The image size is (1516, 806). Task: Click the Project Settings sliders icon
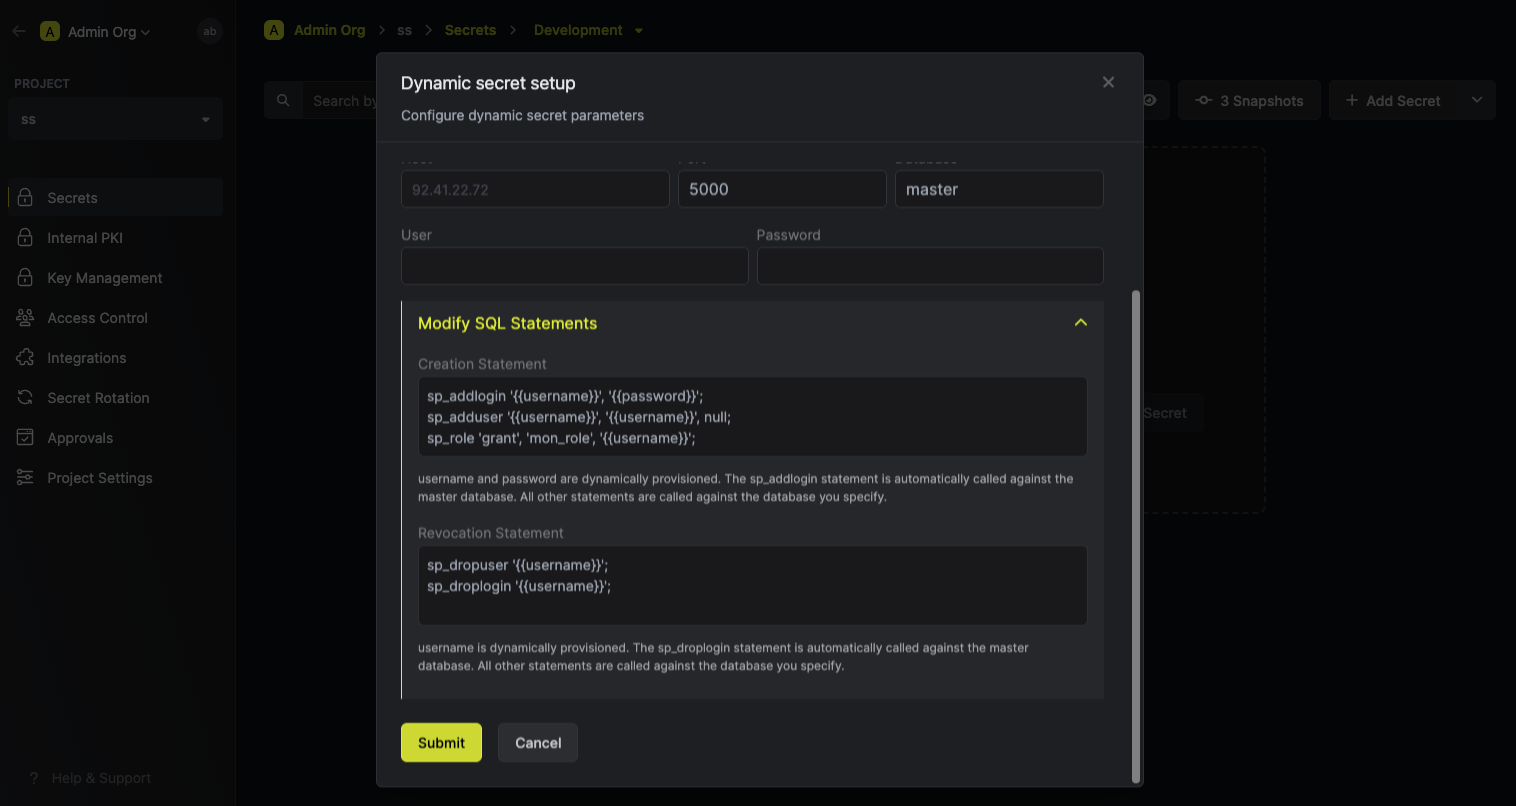(25, 477)
